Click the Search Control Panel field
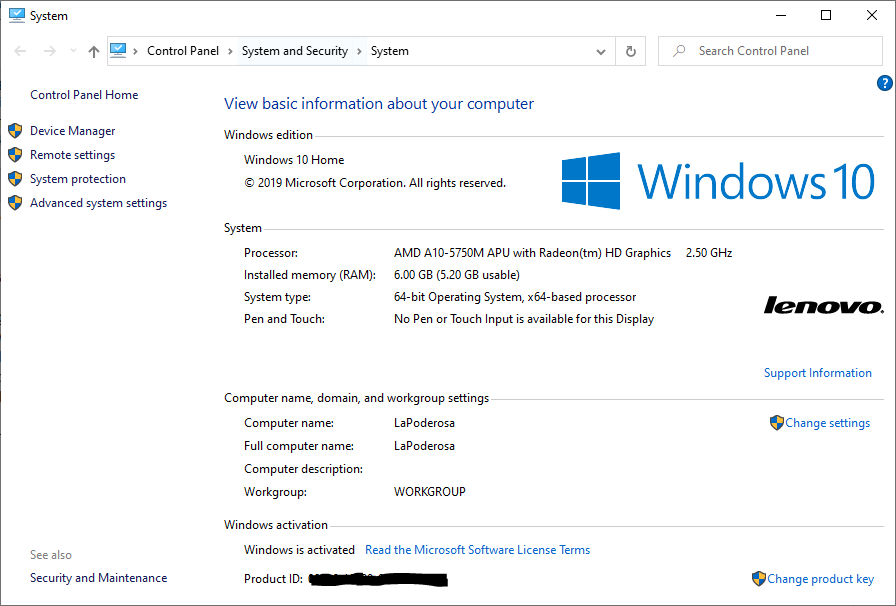The height and width of the screenshot is (606, 896). point(770,51)
